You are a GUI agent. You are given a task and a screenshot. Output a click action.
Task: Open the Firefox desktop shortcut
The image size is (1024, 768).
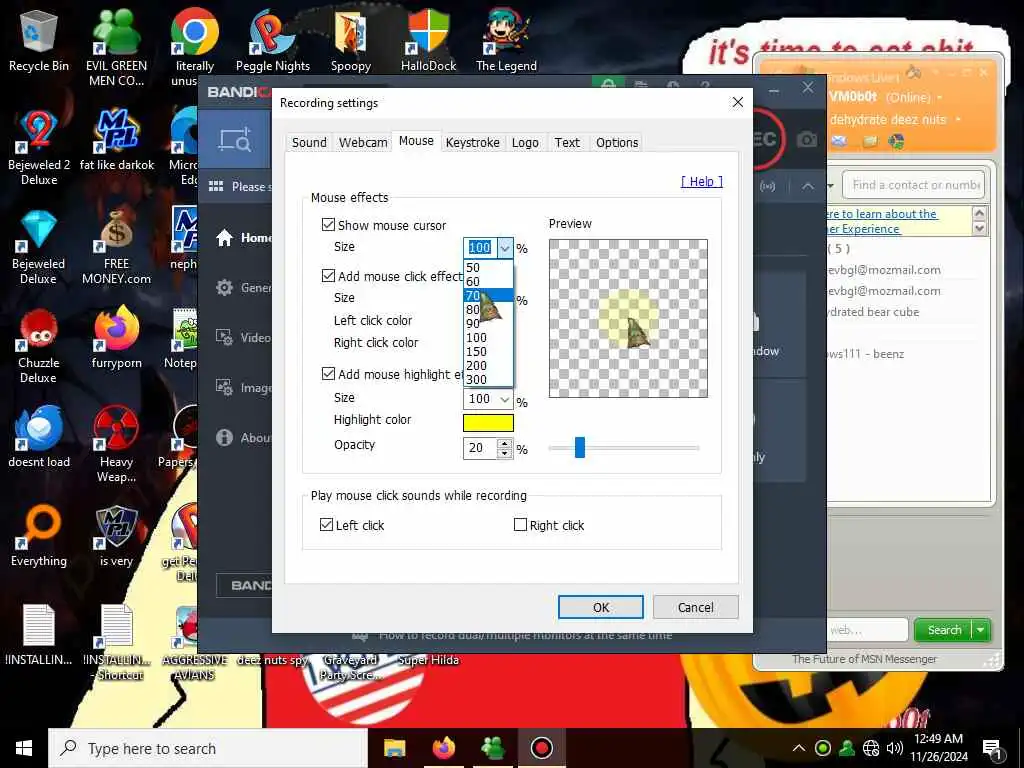[x=116, y=338]
